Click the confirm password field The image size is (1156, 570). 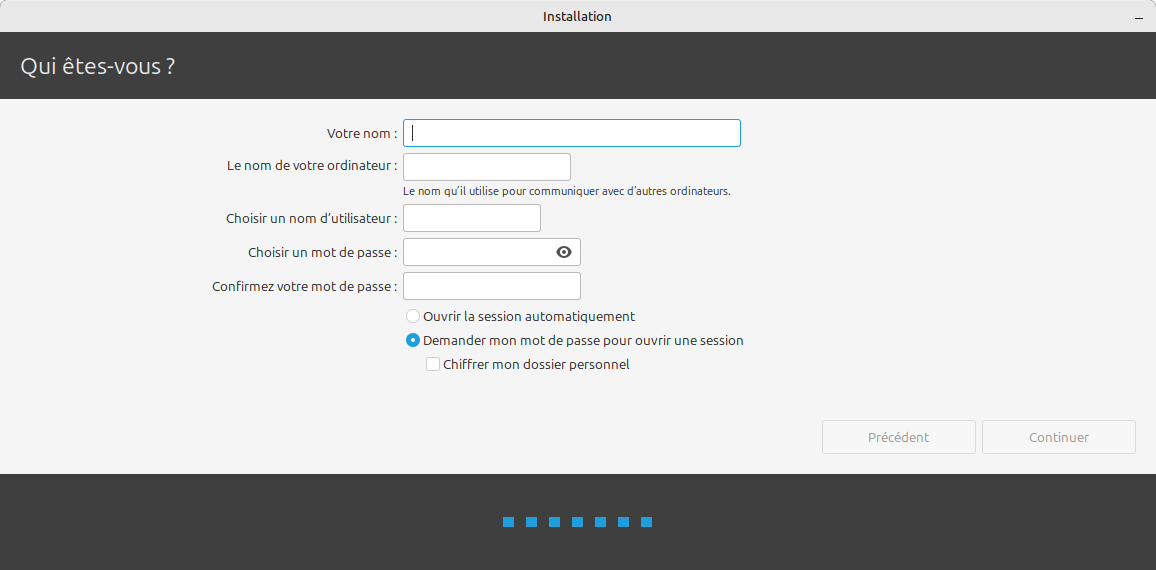coord(492,286)
